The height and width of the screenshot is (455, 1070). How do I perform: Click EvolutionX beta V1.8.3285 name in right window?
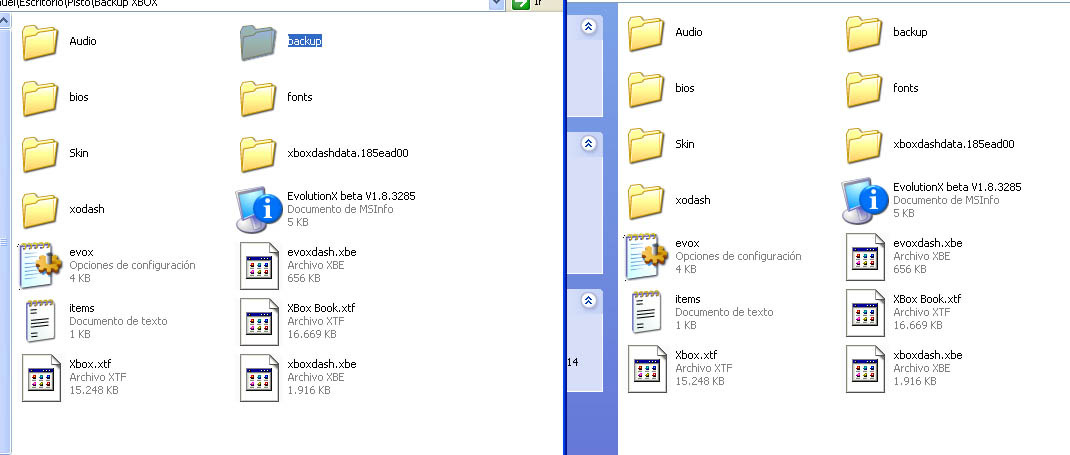[957, 187]
